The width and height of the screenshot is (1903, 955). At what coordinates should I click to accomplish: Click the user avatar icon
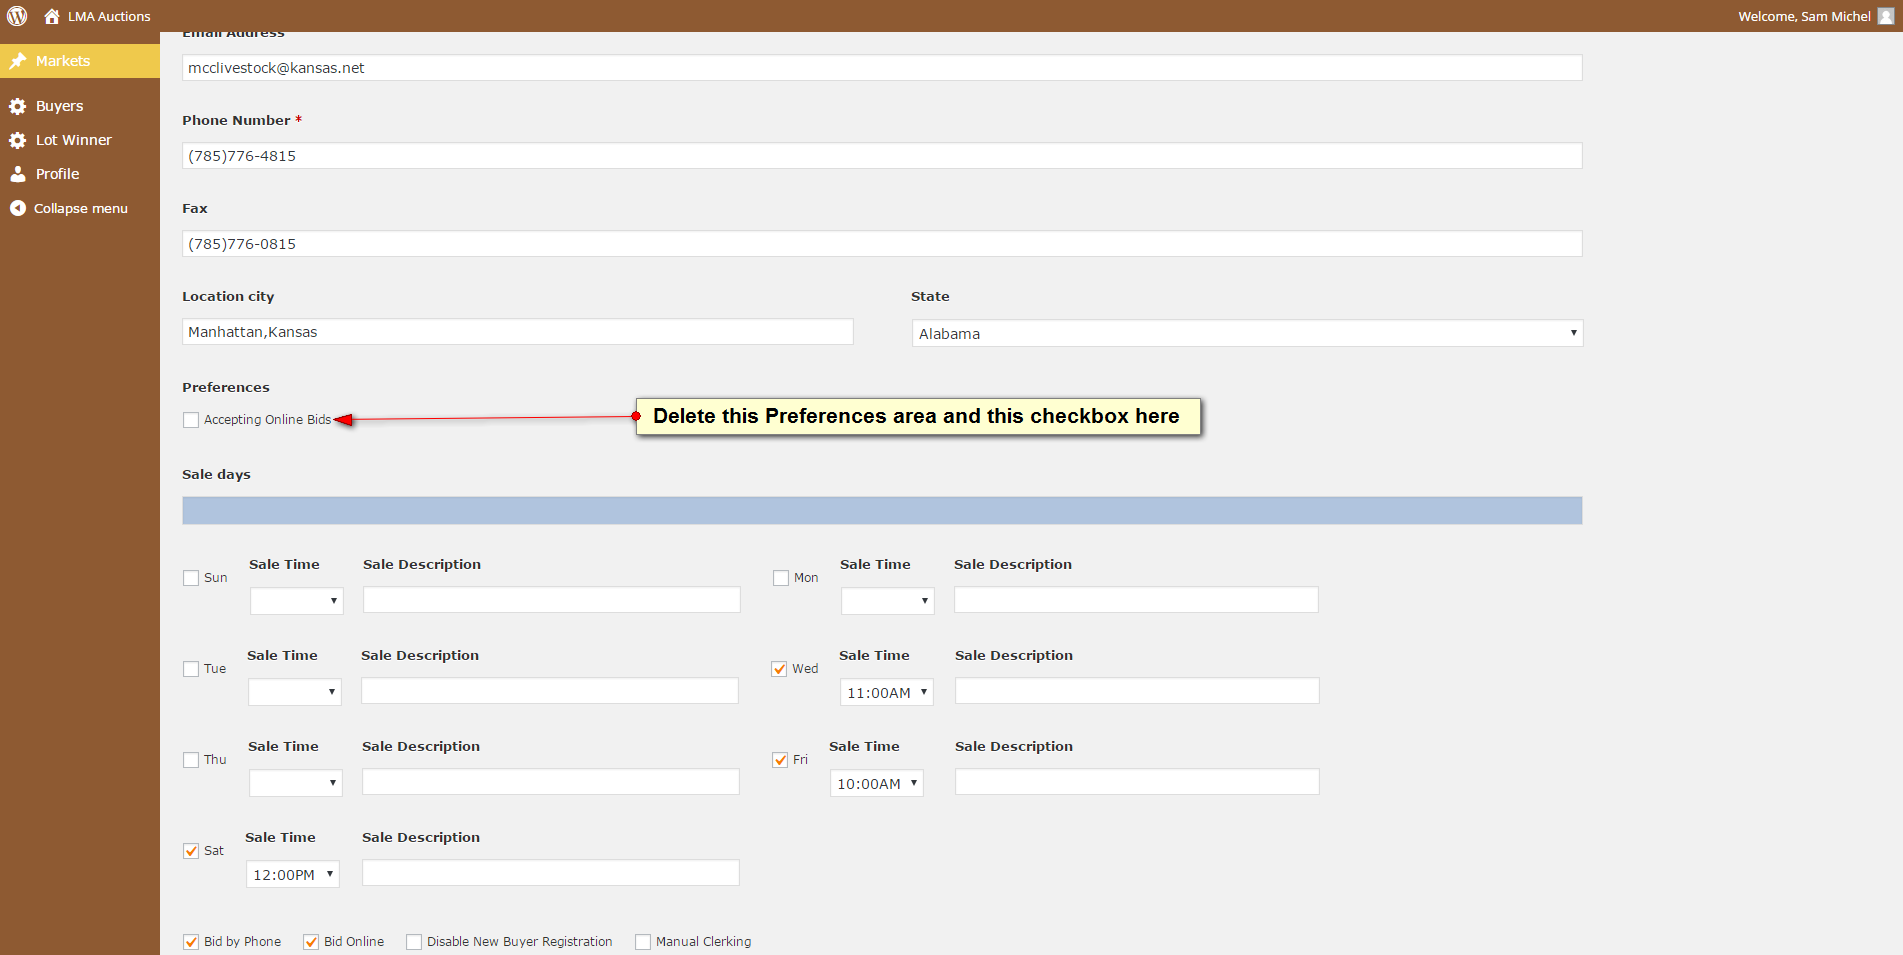pyautogui.click(x=1886, y=16)
